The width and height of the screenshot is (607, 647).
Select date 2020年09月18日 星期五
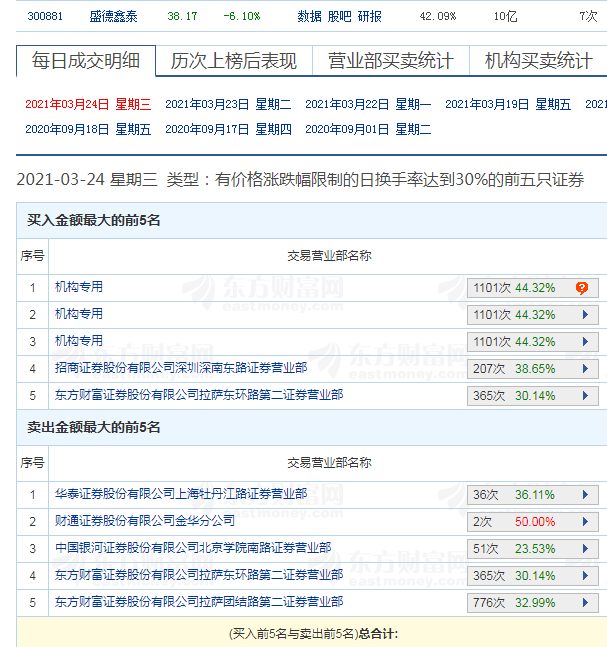[88, 129]
